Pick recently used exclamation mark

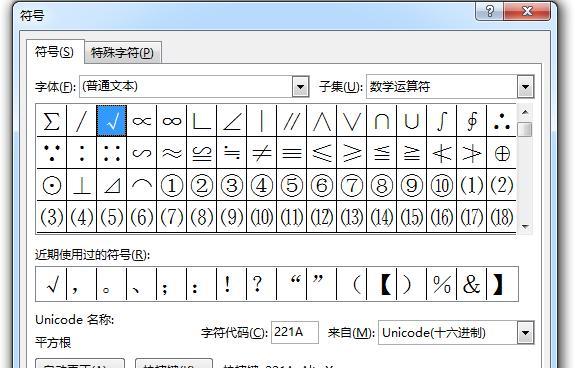232,284
